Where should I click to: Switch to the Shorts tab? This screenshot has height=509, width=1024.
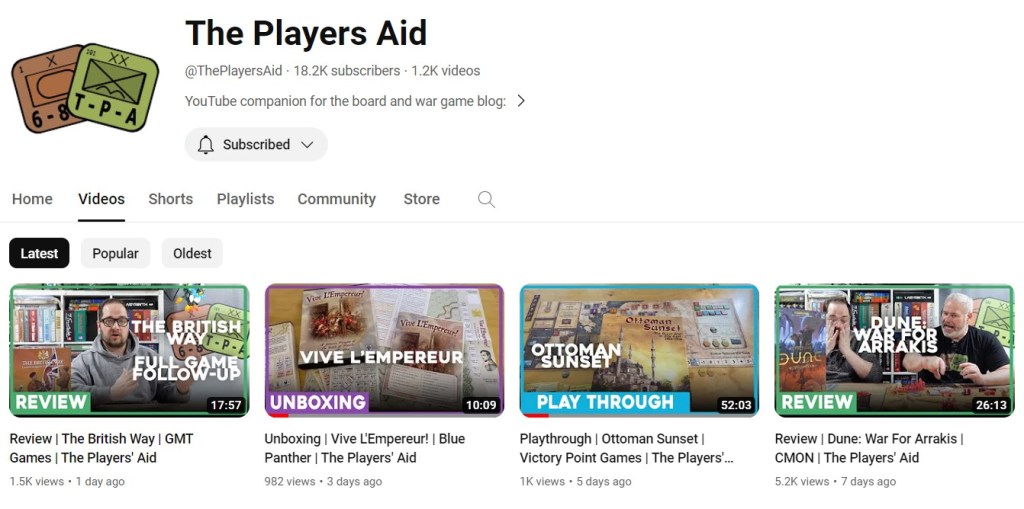click(170, 199)
